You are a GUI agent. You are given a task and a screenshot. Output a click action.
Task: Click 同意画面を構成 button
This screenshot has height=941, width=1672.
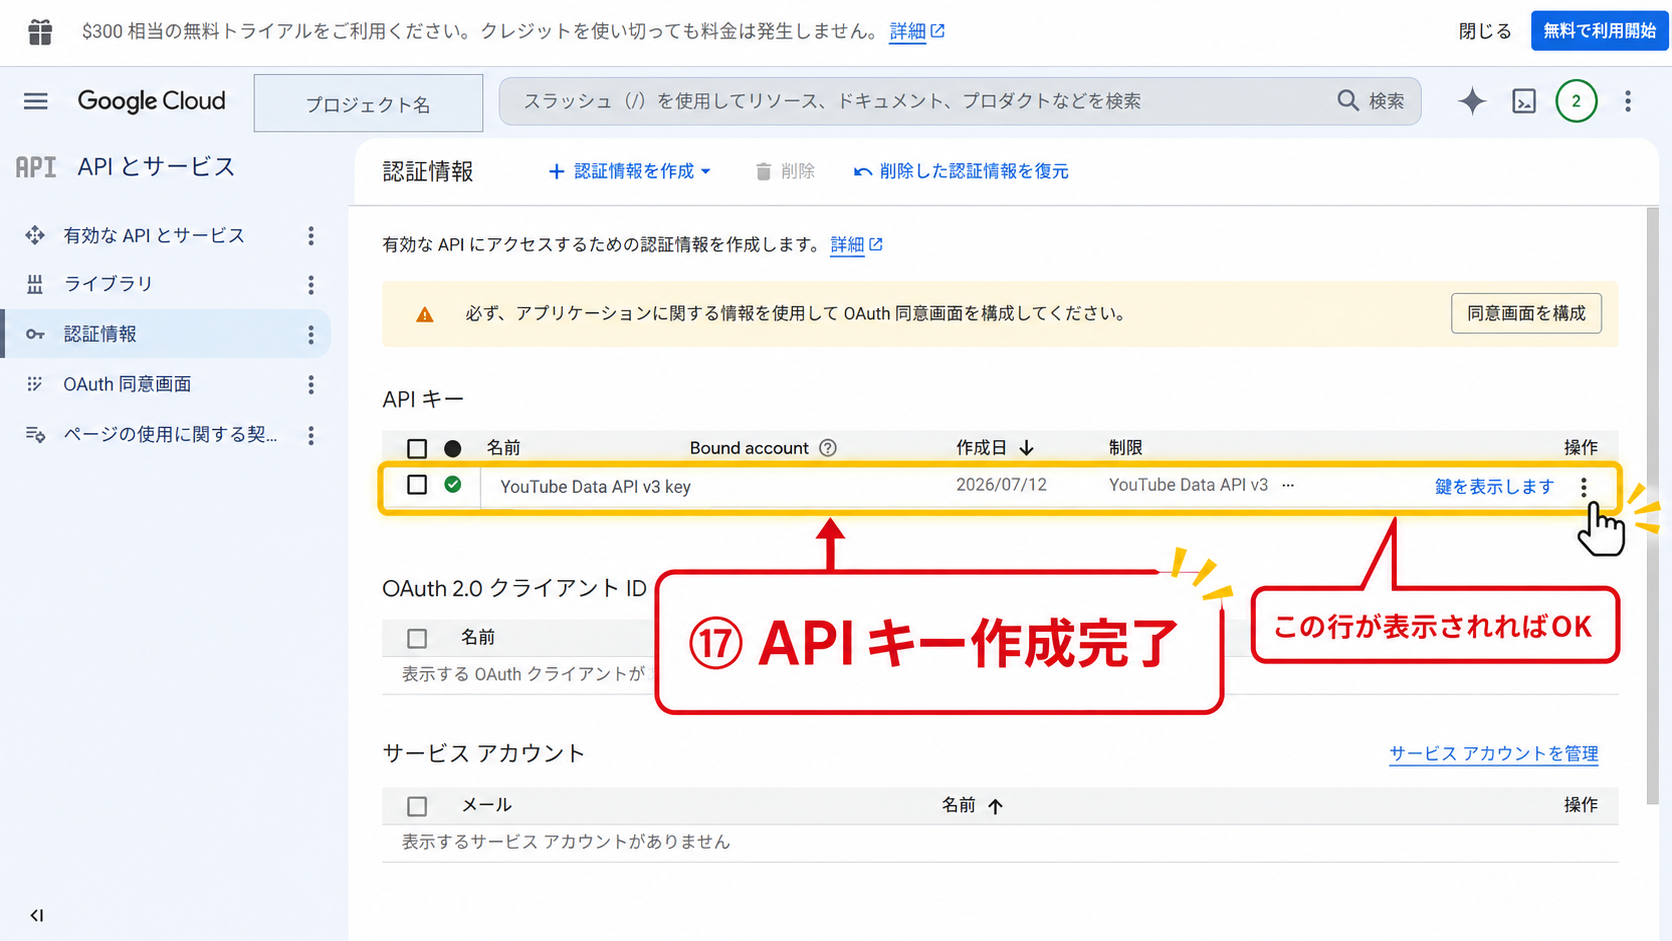click(x=1526, y=314)
